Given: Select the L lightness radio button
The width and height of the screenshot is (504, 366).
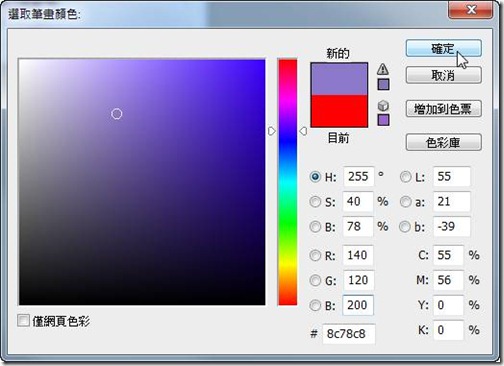Looking at the screenshot, I should pyautogui.click(x=405, y=177).
